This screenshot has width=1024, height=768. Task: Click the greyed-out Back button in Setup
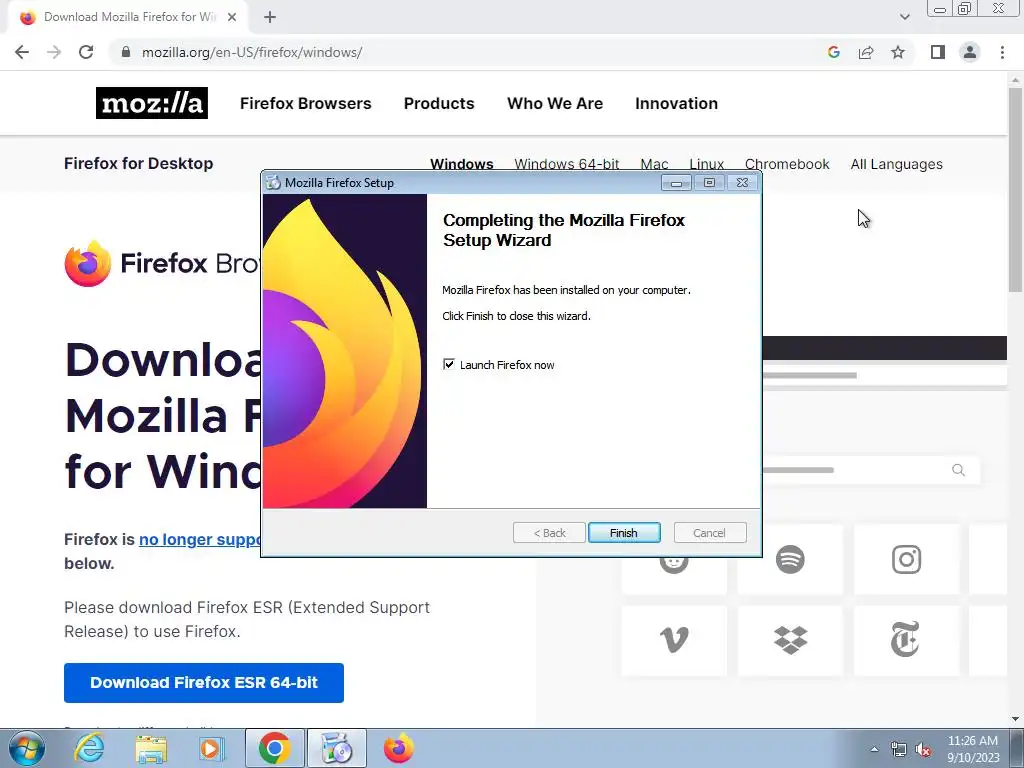549,533
